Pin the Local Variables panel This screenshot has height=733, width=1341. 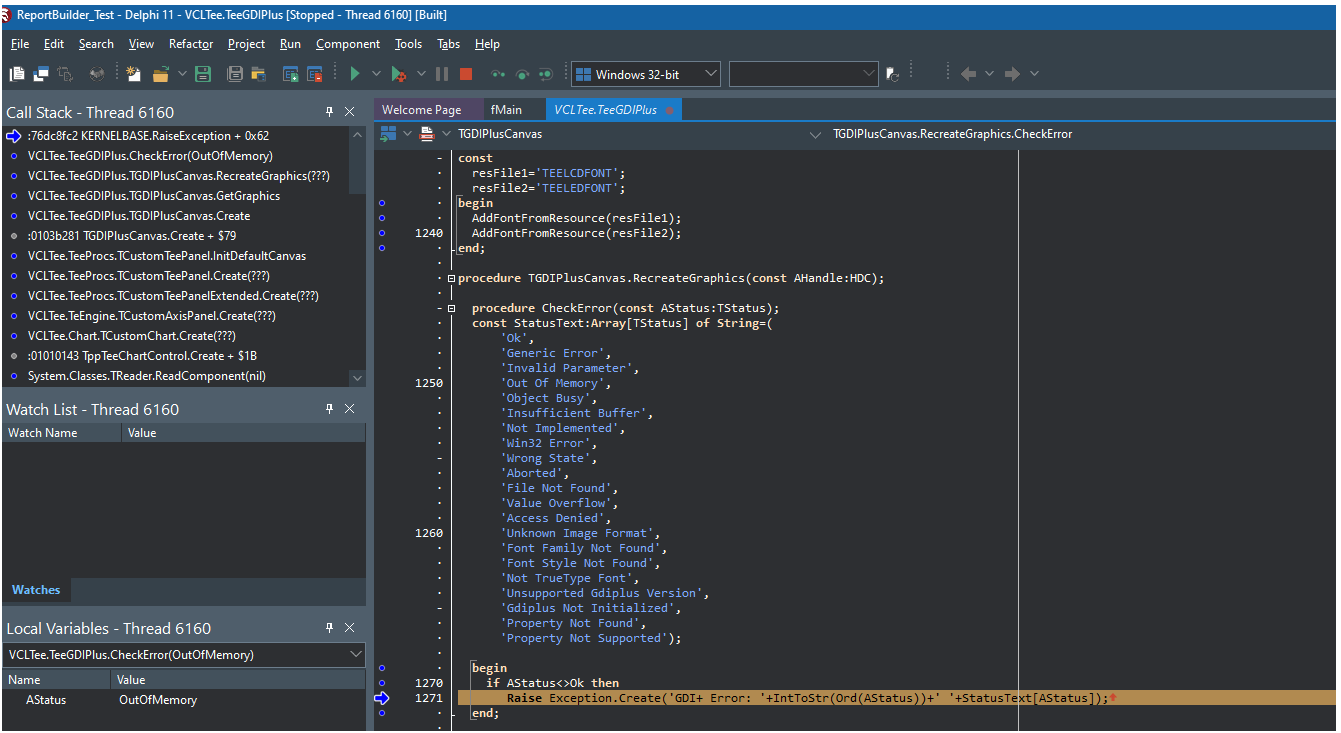click(x=329, y=628)
